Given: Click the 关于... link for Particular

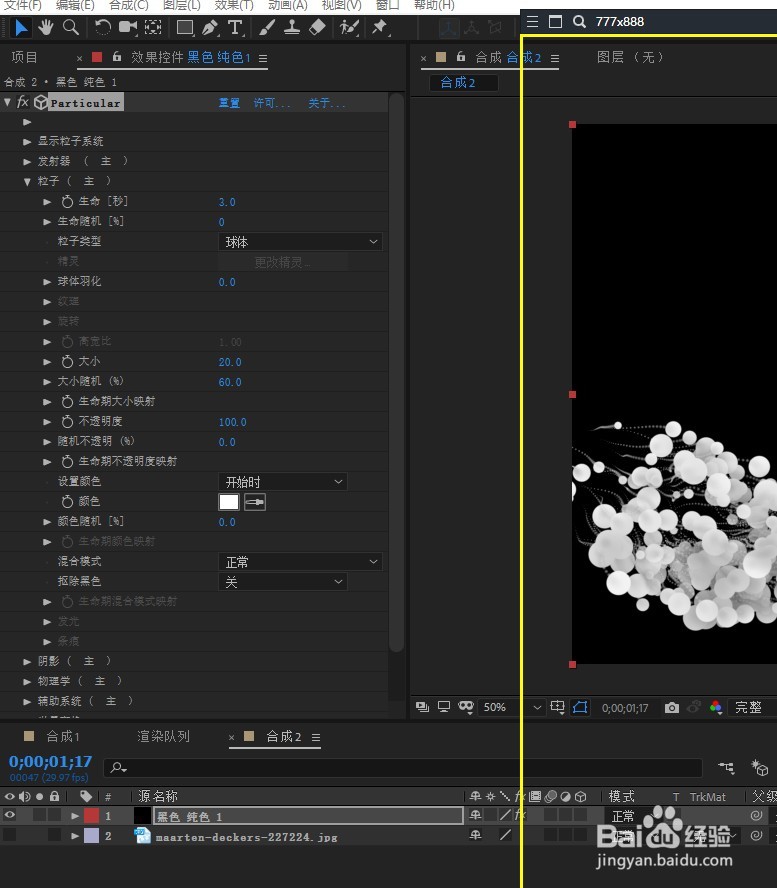Looking at the screenshot, I should [x=327, y=103].
